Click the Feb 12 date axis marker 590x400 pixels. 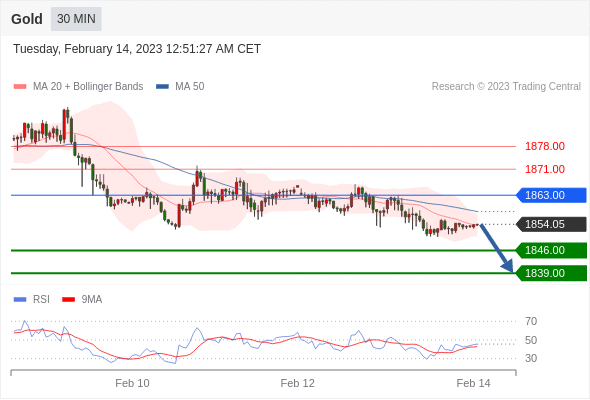point(297,383)
